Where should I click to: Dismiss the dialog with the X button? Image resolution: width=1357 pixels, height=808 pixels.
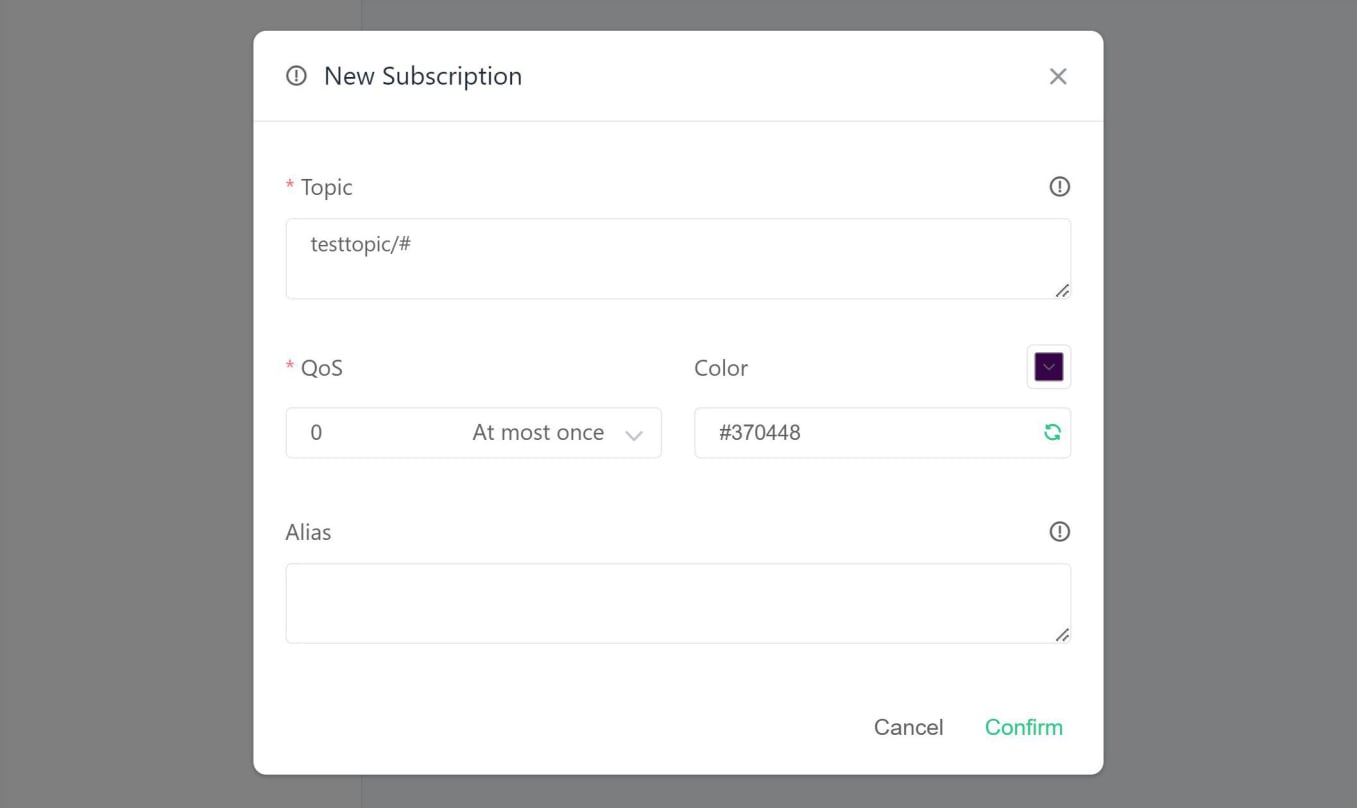1057,76
